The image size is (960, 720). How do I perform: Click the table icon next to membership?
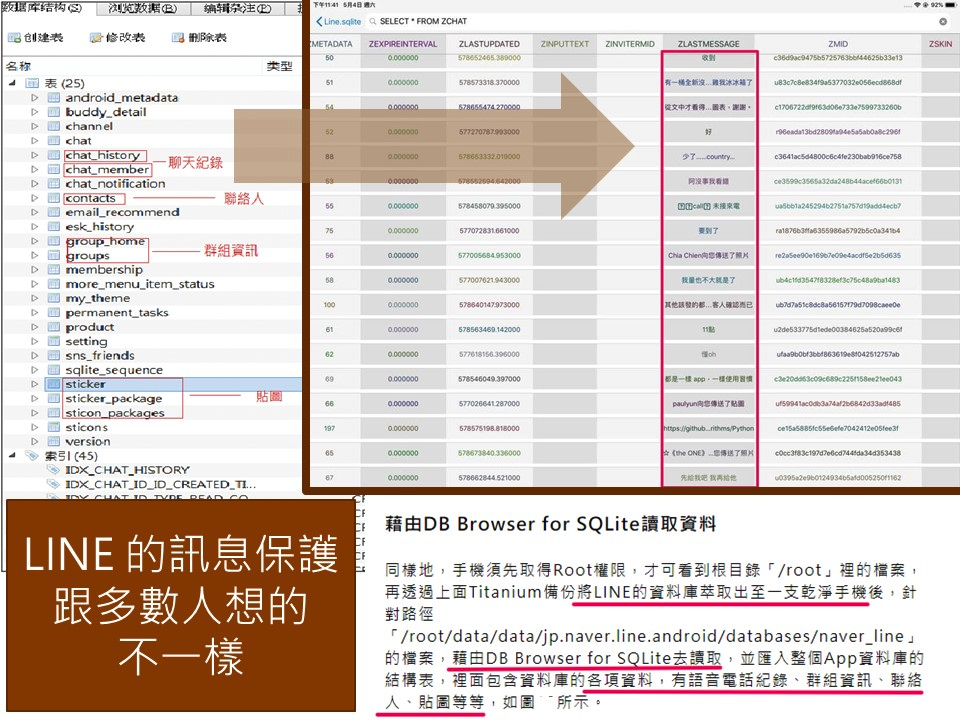[x=54, y=269]
